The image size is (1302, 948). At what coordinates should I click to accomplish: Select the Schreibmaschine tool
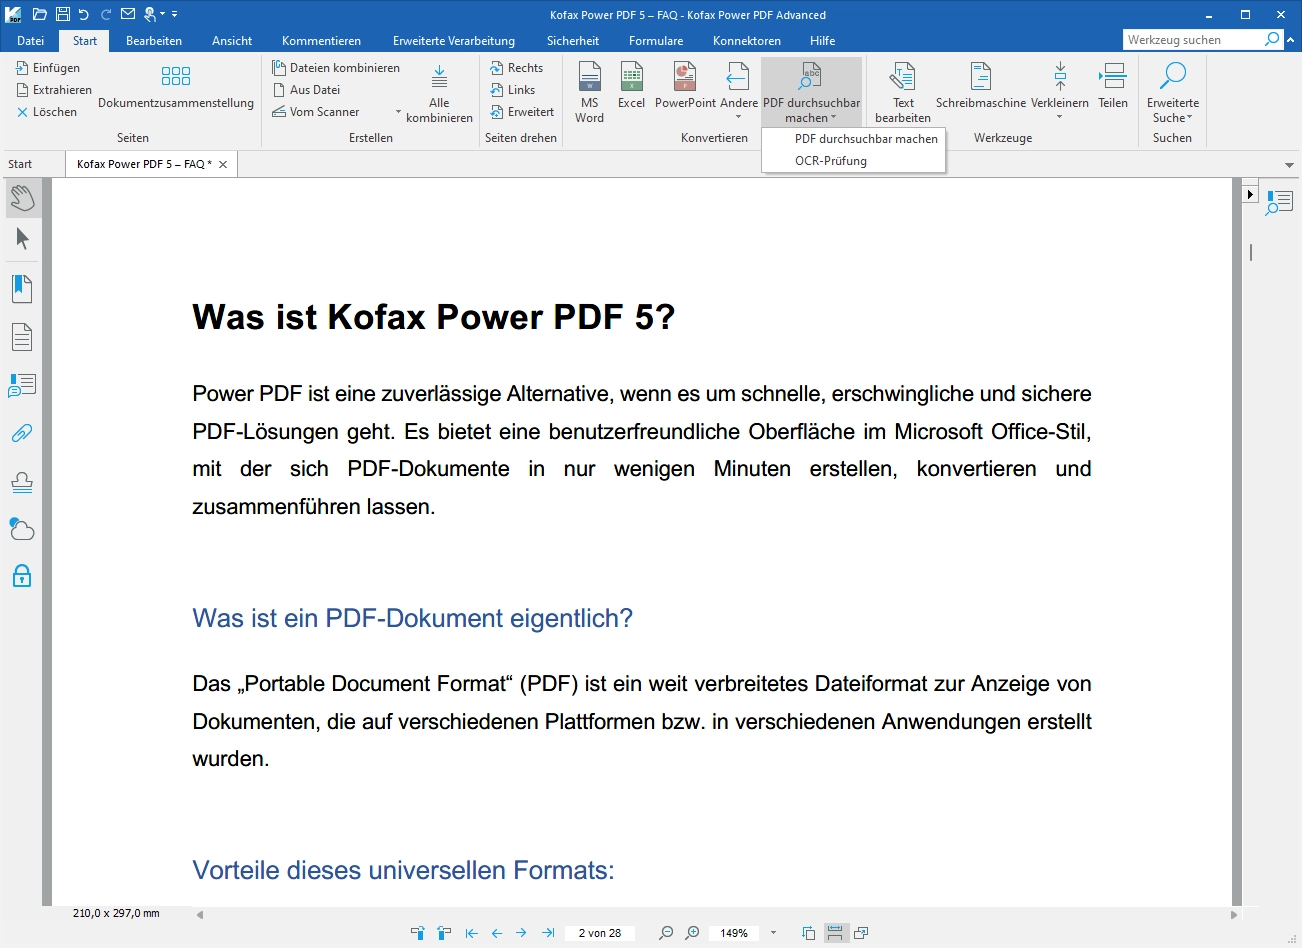(981, 86)
